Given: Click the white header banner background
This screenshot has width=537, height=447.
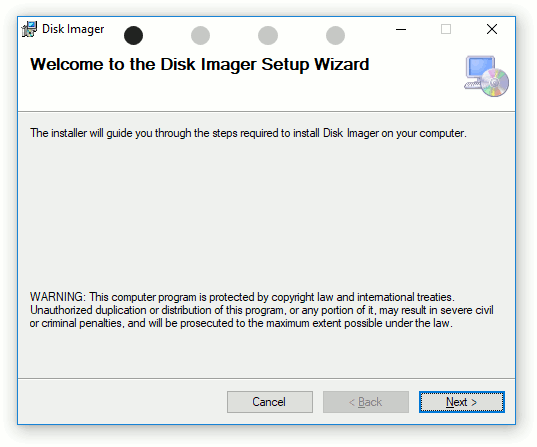Looking at the screenshot, I should pyautogui.click(x=240, y=92).
